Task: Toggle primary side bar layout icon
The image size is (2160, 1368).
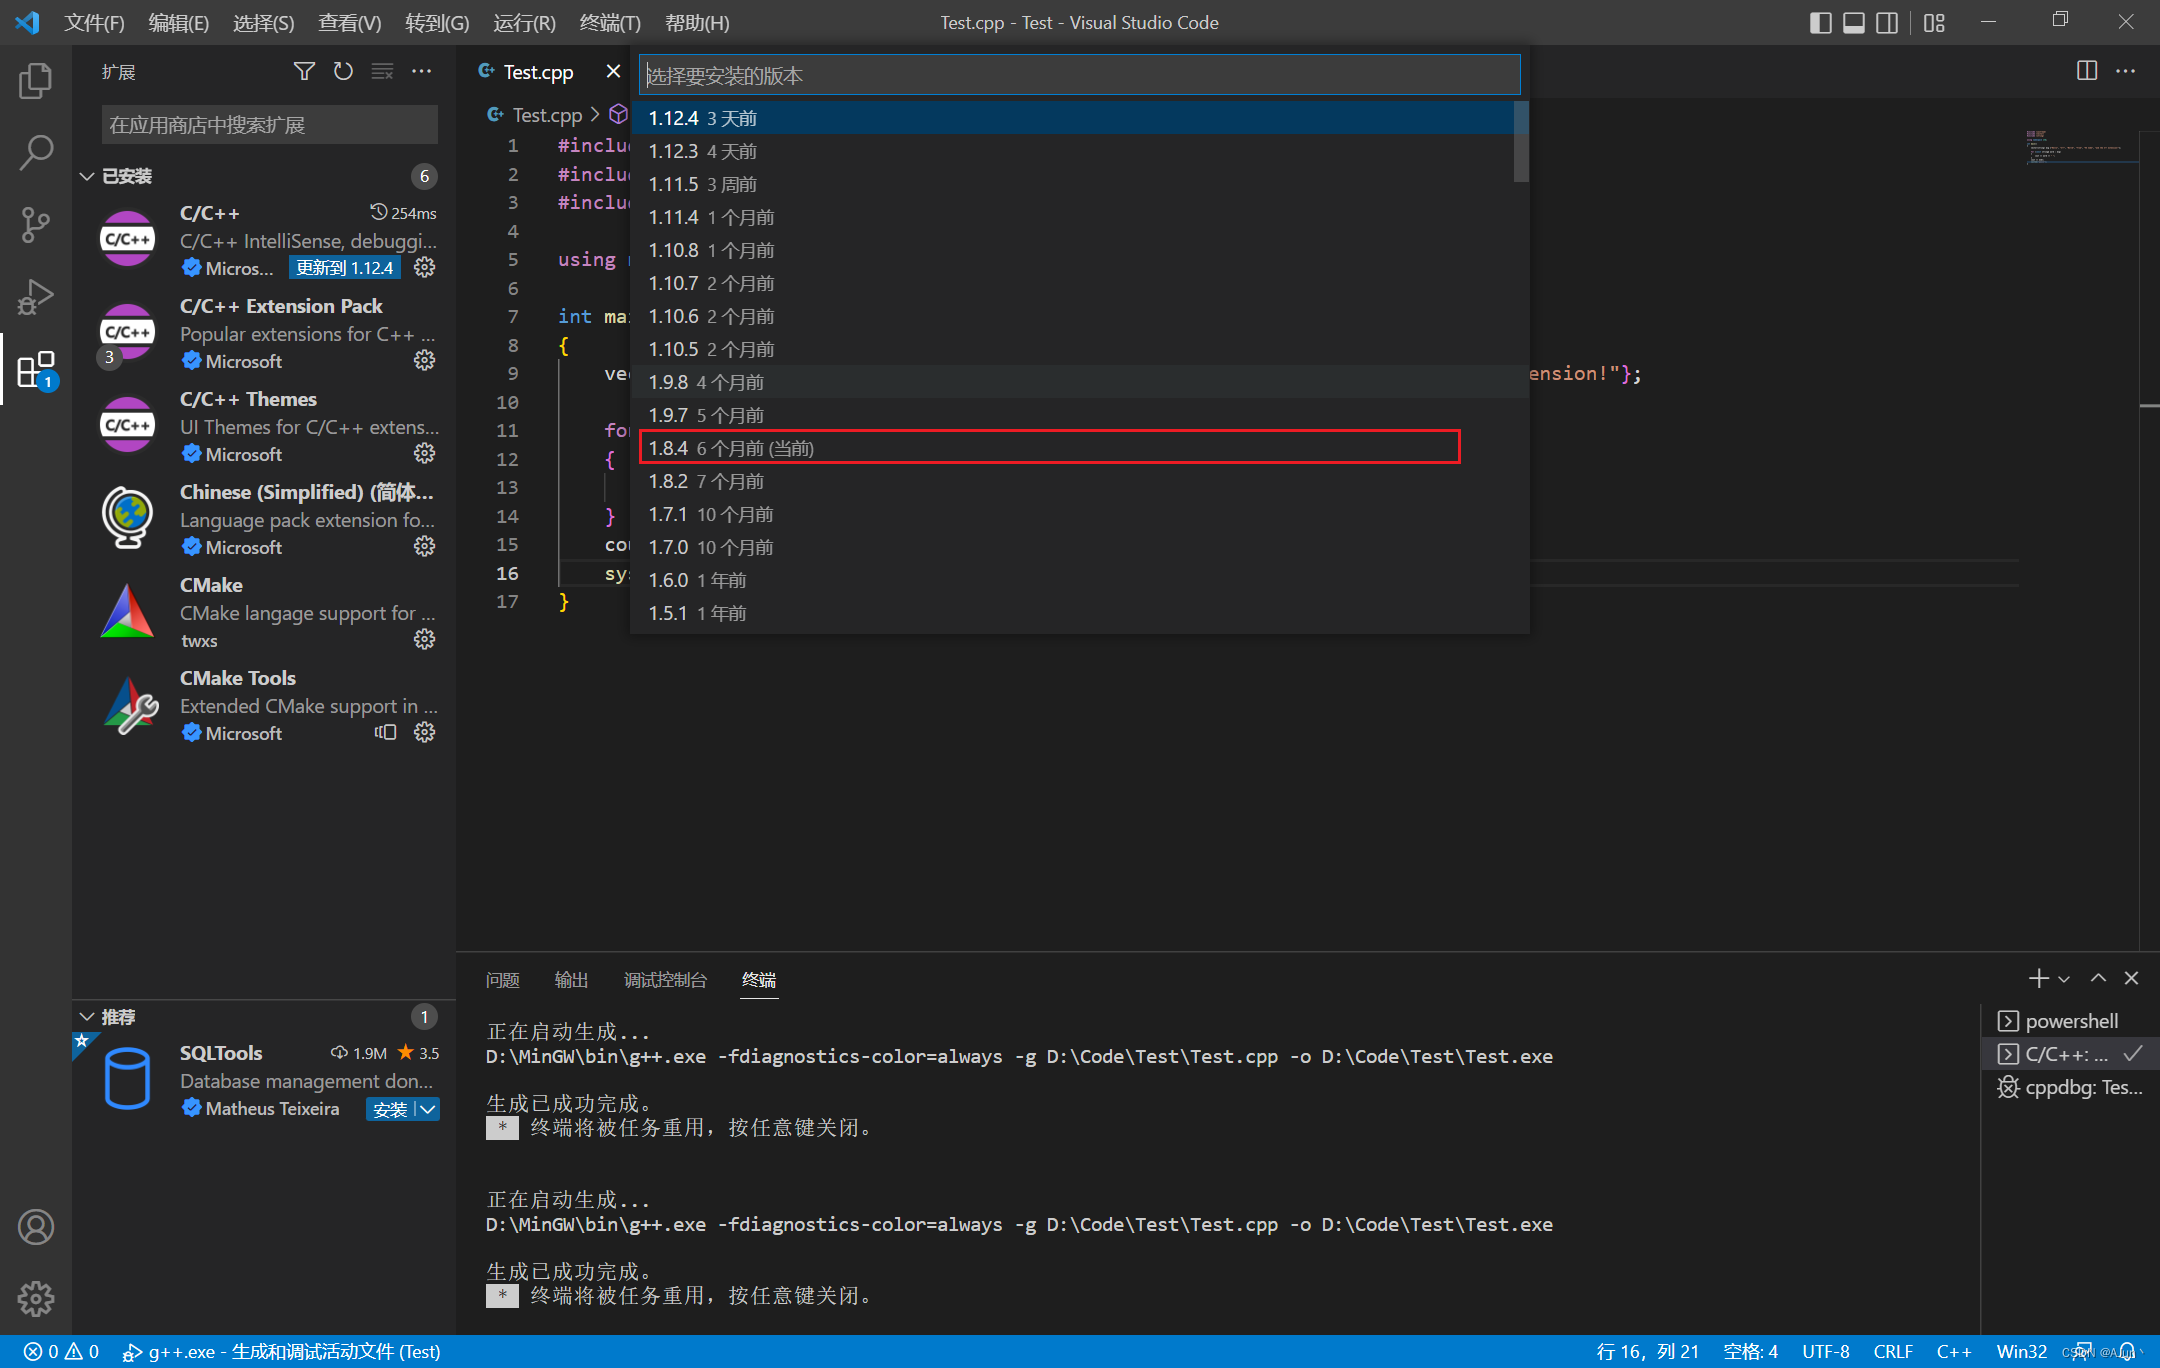Action: tap(1821, 22)
